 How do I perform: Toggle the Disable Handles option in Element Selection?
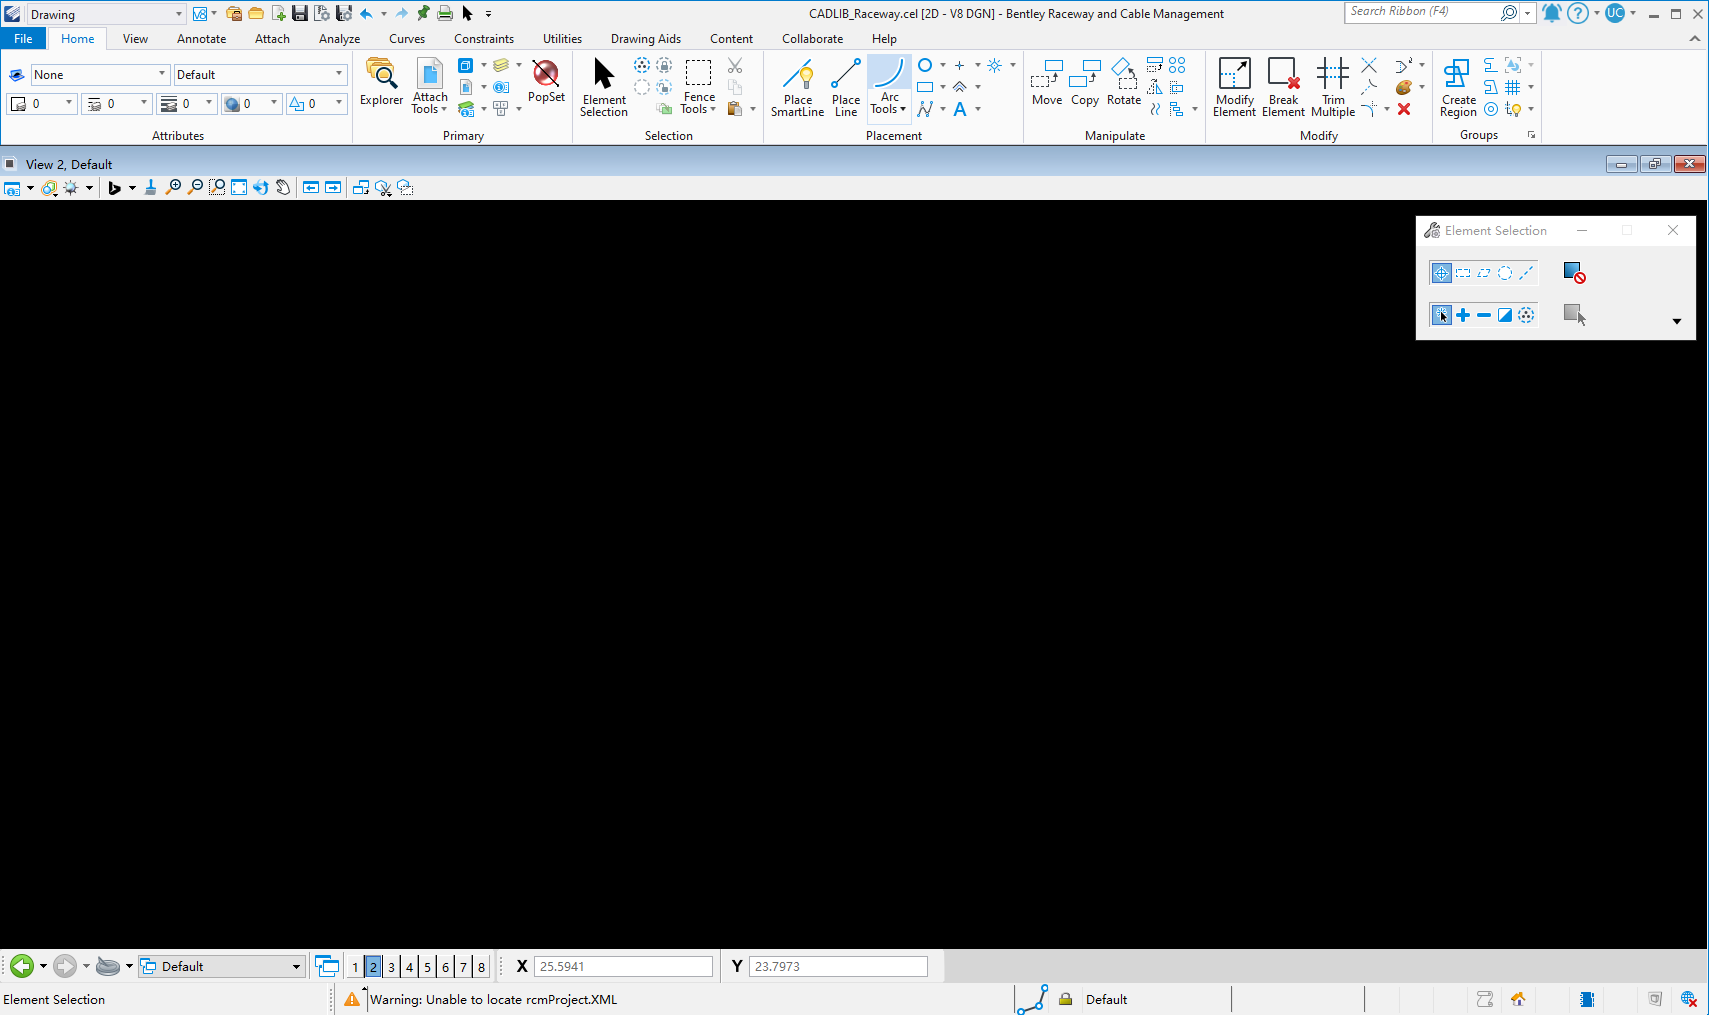[x=1574, y=273]
